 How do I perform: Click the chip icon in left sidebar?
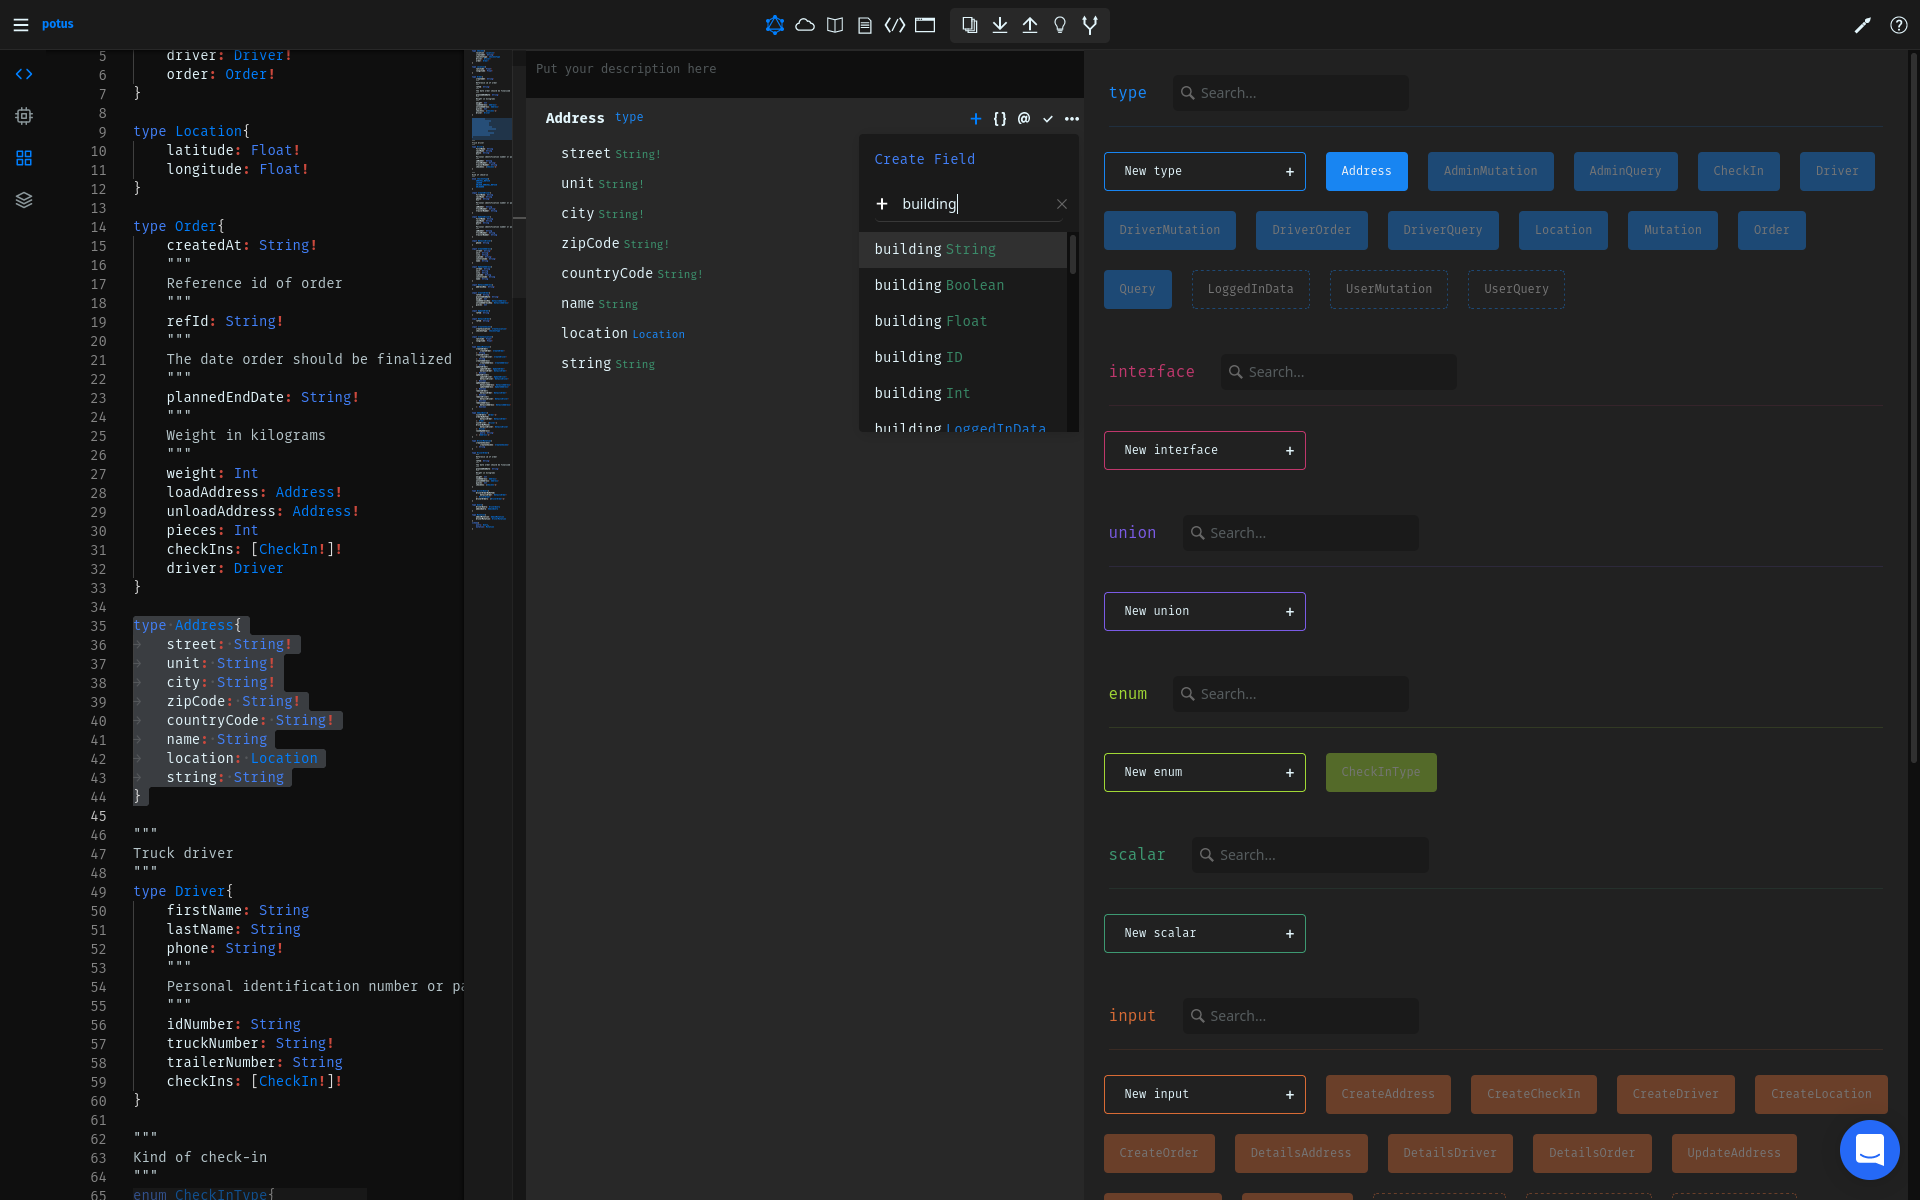click(24, 116)
